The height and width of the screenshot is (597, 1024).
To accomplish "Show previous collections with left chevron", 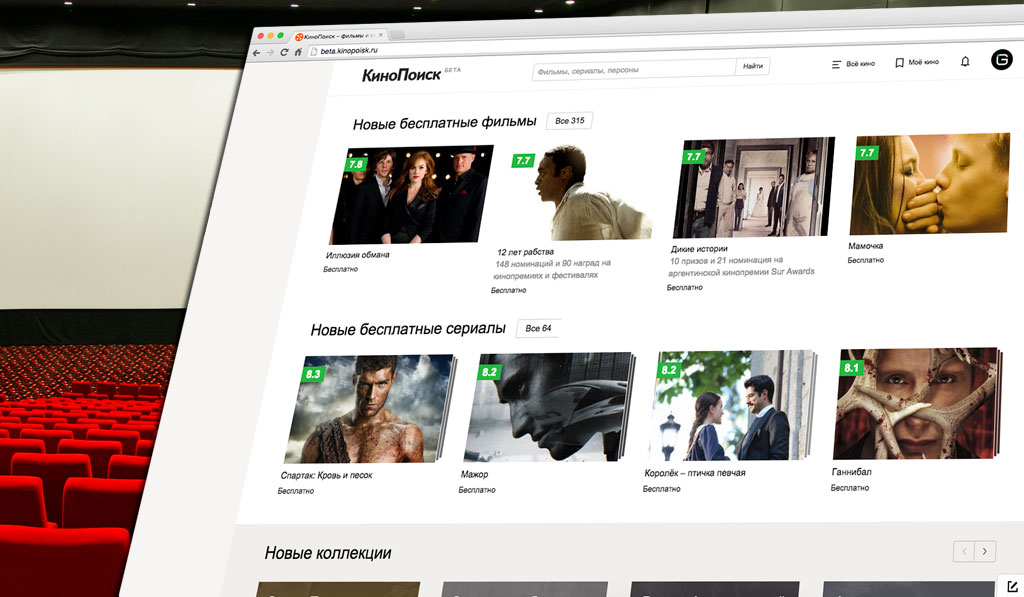I will pos(964,552).
